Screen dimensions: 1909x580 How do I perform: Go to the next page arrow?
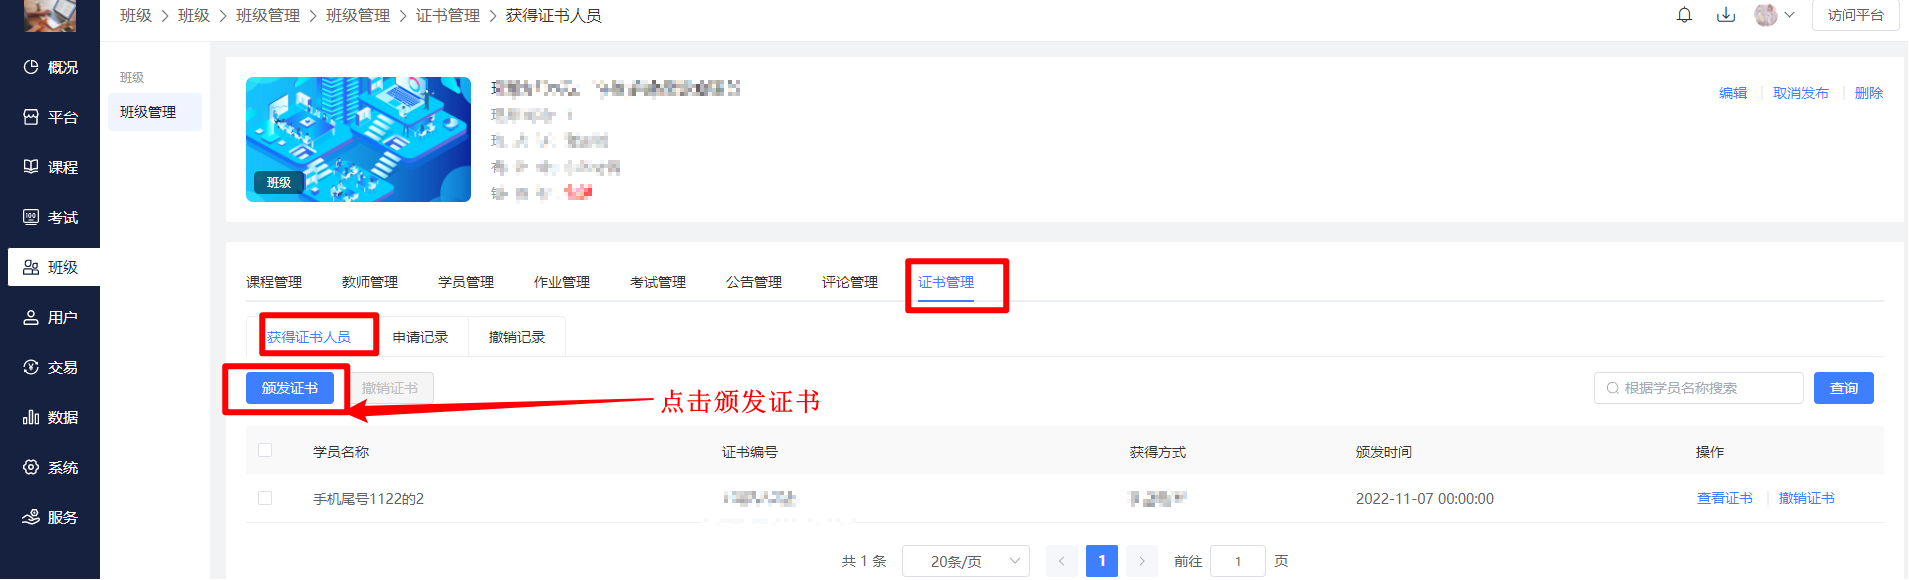1142,561
